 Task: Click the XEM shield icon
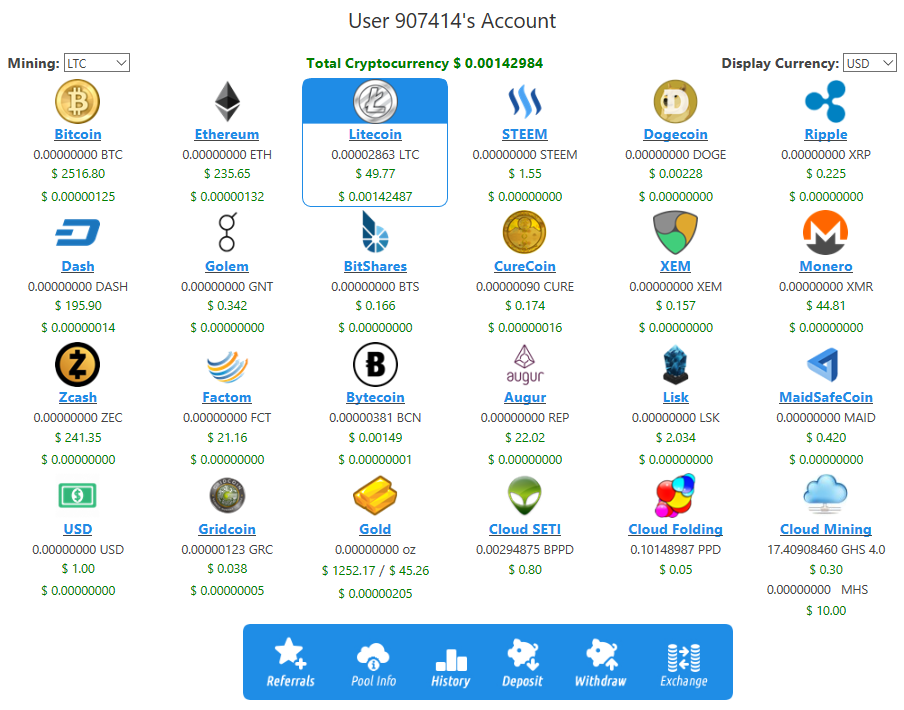(675, 232)
